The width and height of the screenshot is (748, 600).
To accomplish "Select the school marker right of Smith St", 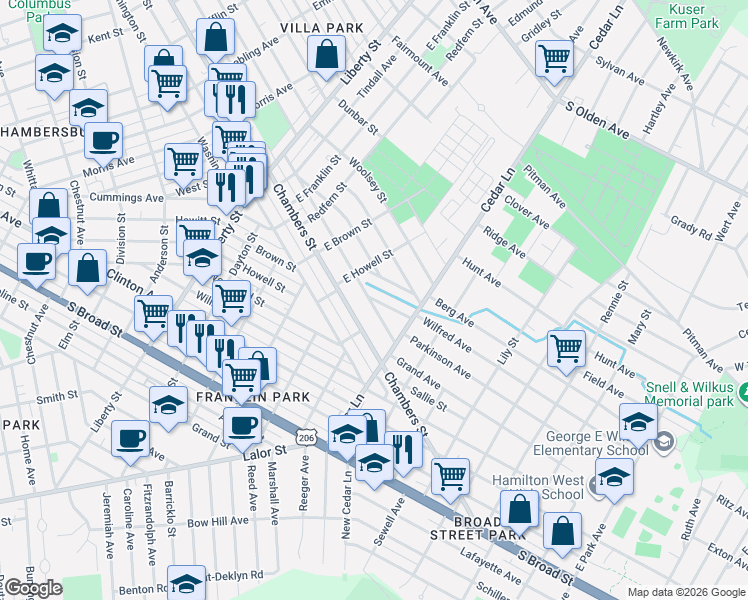I will pos(168,405).
